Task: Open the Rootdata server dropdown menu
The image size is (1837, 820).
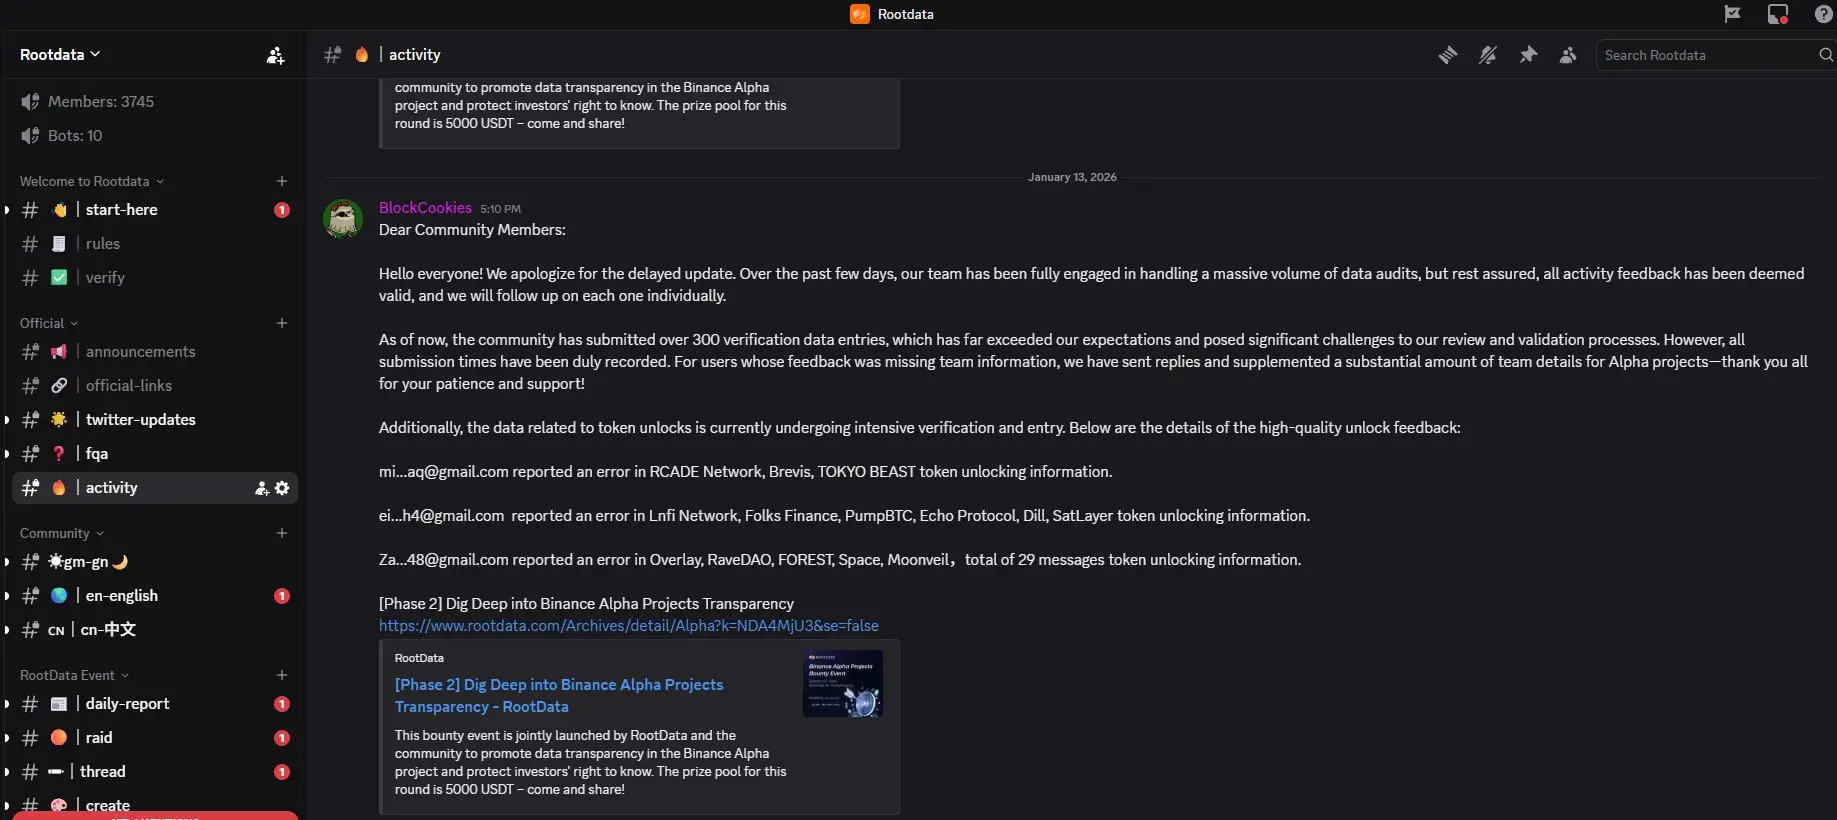Action: [x=60, y=54]
